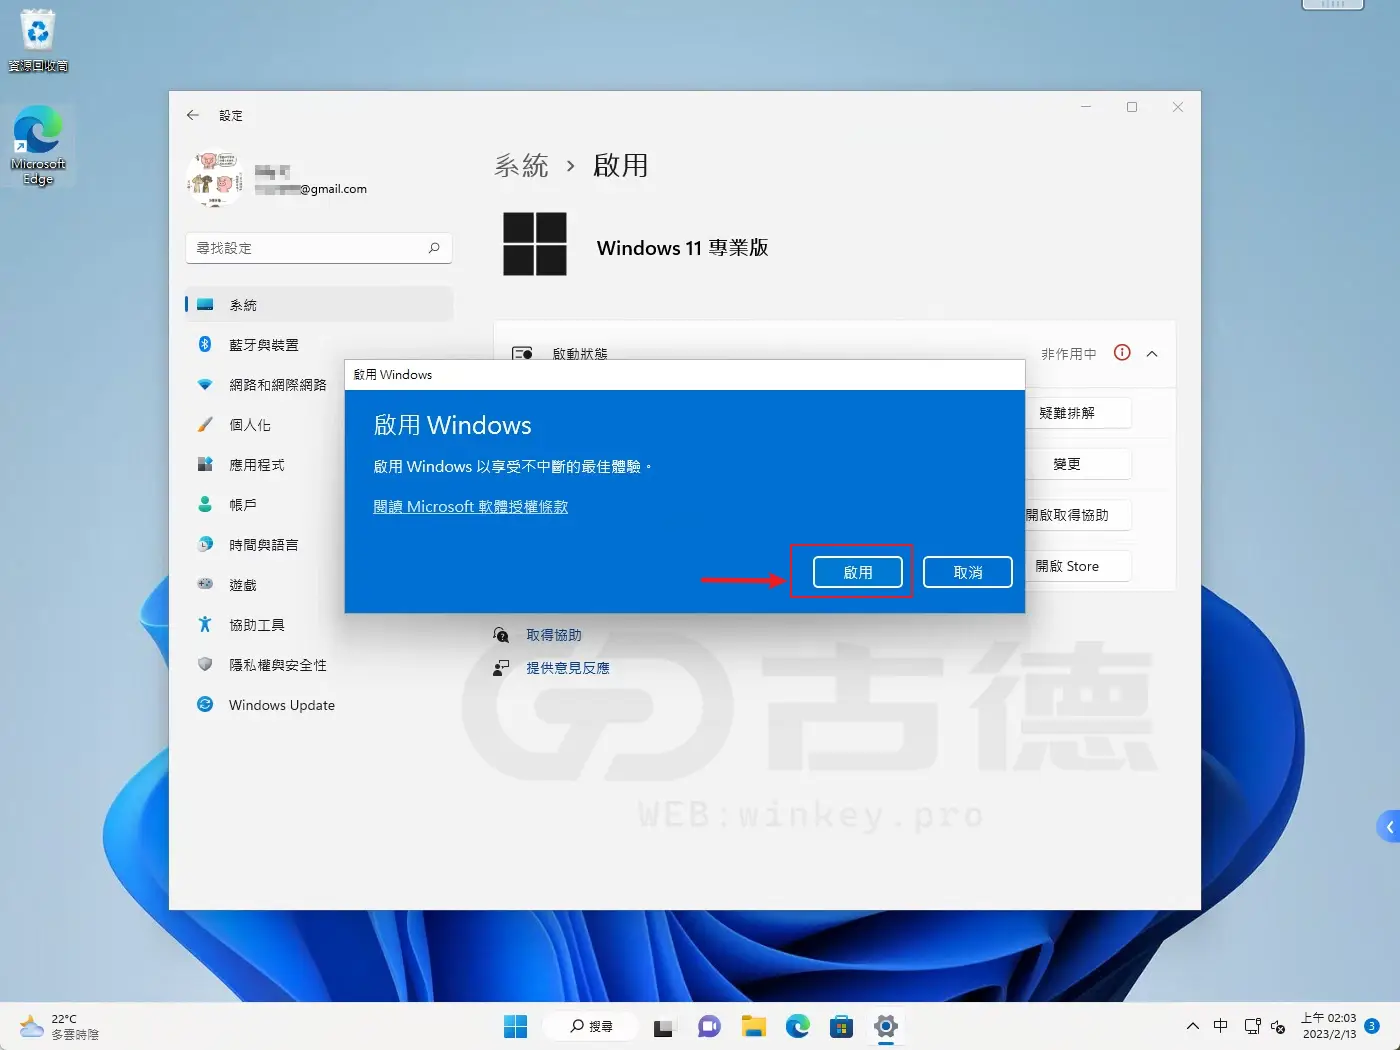Screen dimensions: 1400x1050
Task: Click the taskbar 搜尋 box
Action: point(591,1026)
